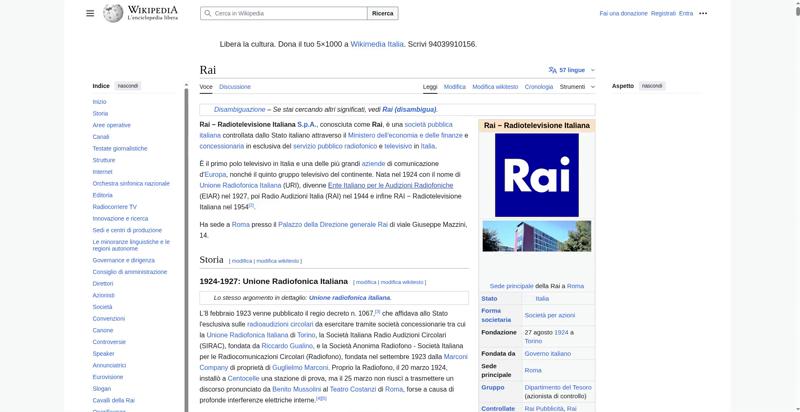The width and height of the screenshot is (800, 412).
Task: Jump to Testate giornalistiche in the index
Action: [120, 149]
